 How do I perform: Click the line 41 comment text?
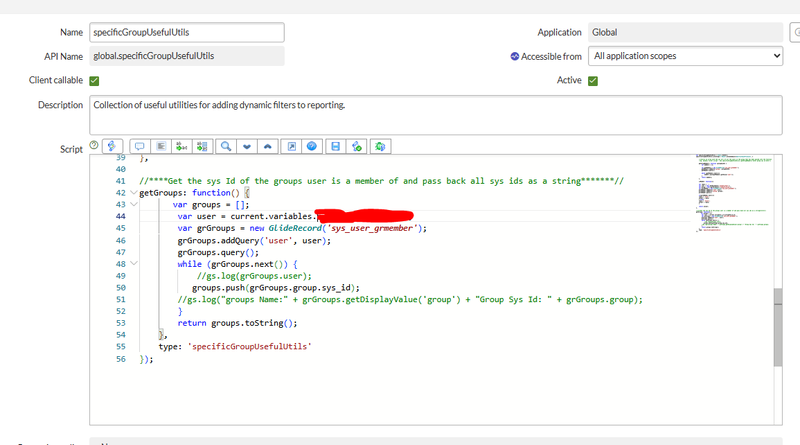(381, 181)
